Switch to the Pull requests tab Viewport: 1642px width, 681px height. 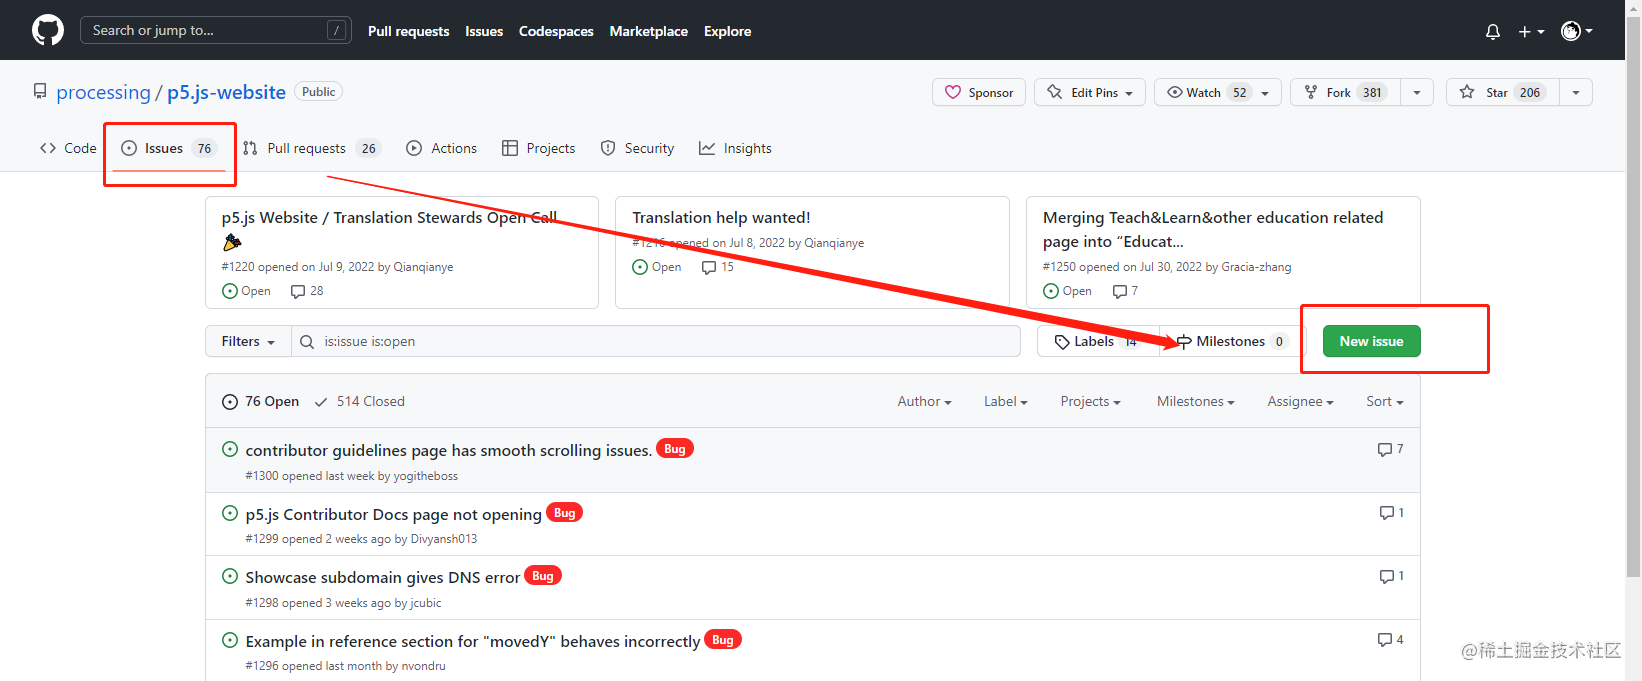(x=311, y=148)
